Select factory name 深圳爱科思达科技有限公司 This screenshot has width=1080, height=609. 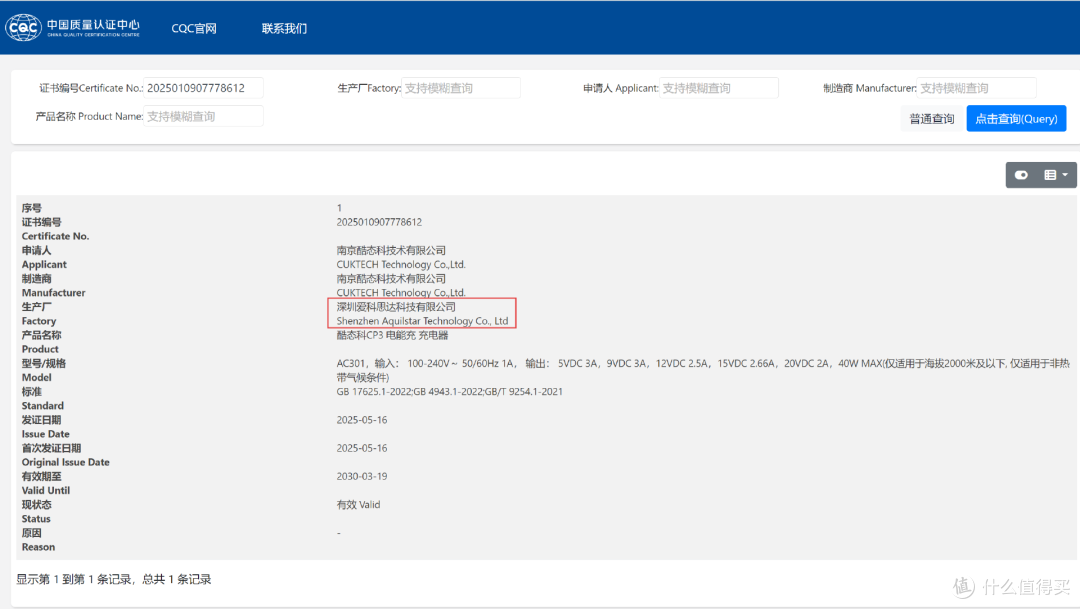396,307
